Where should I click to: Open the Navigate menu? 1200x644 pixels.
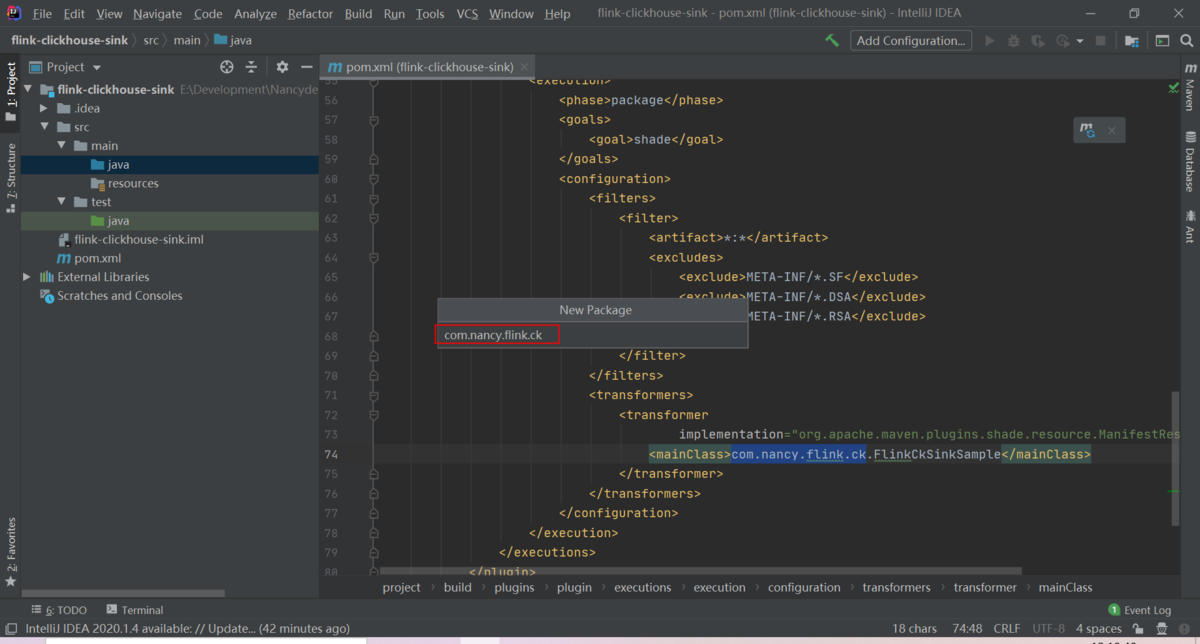pyautogui.click(x=157, y=14)
